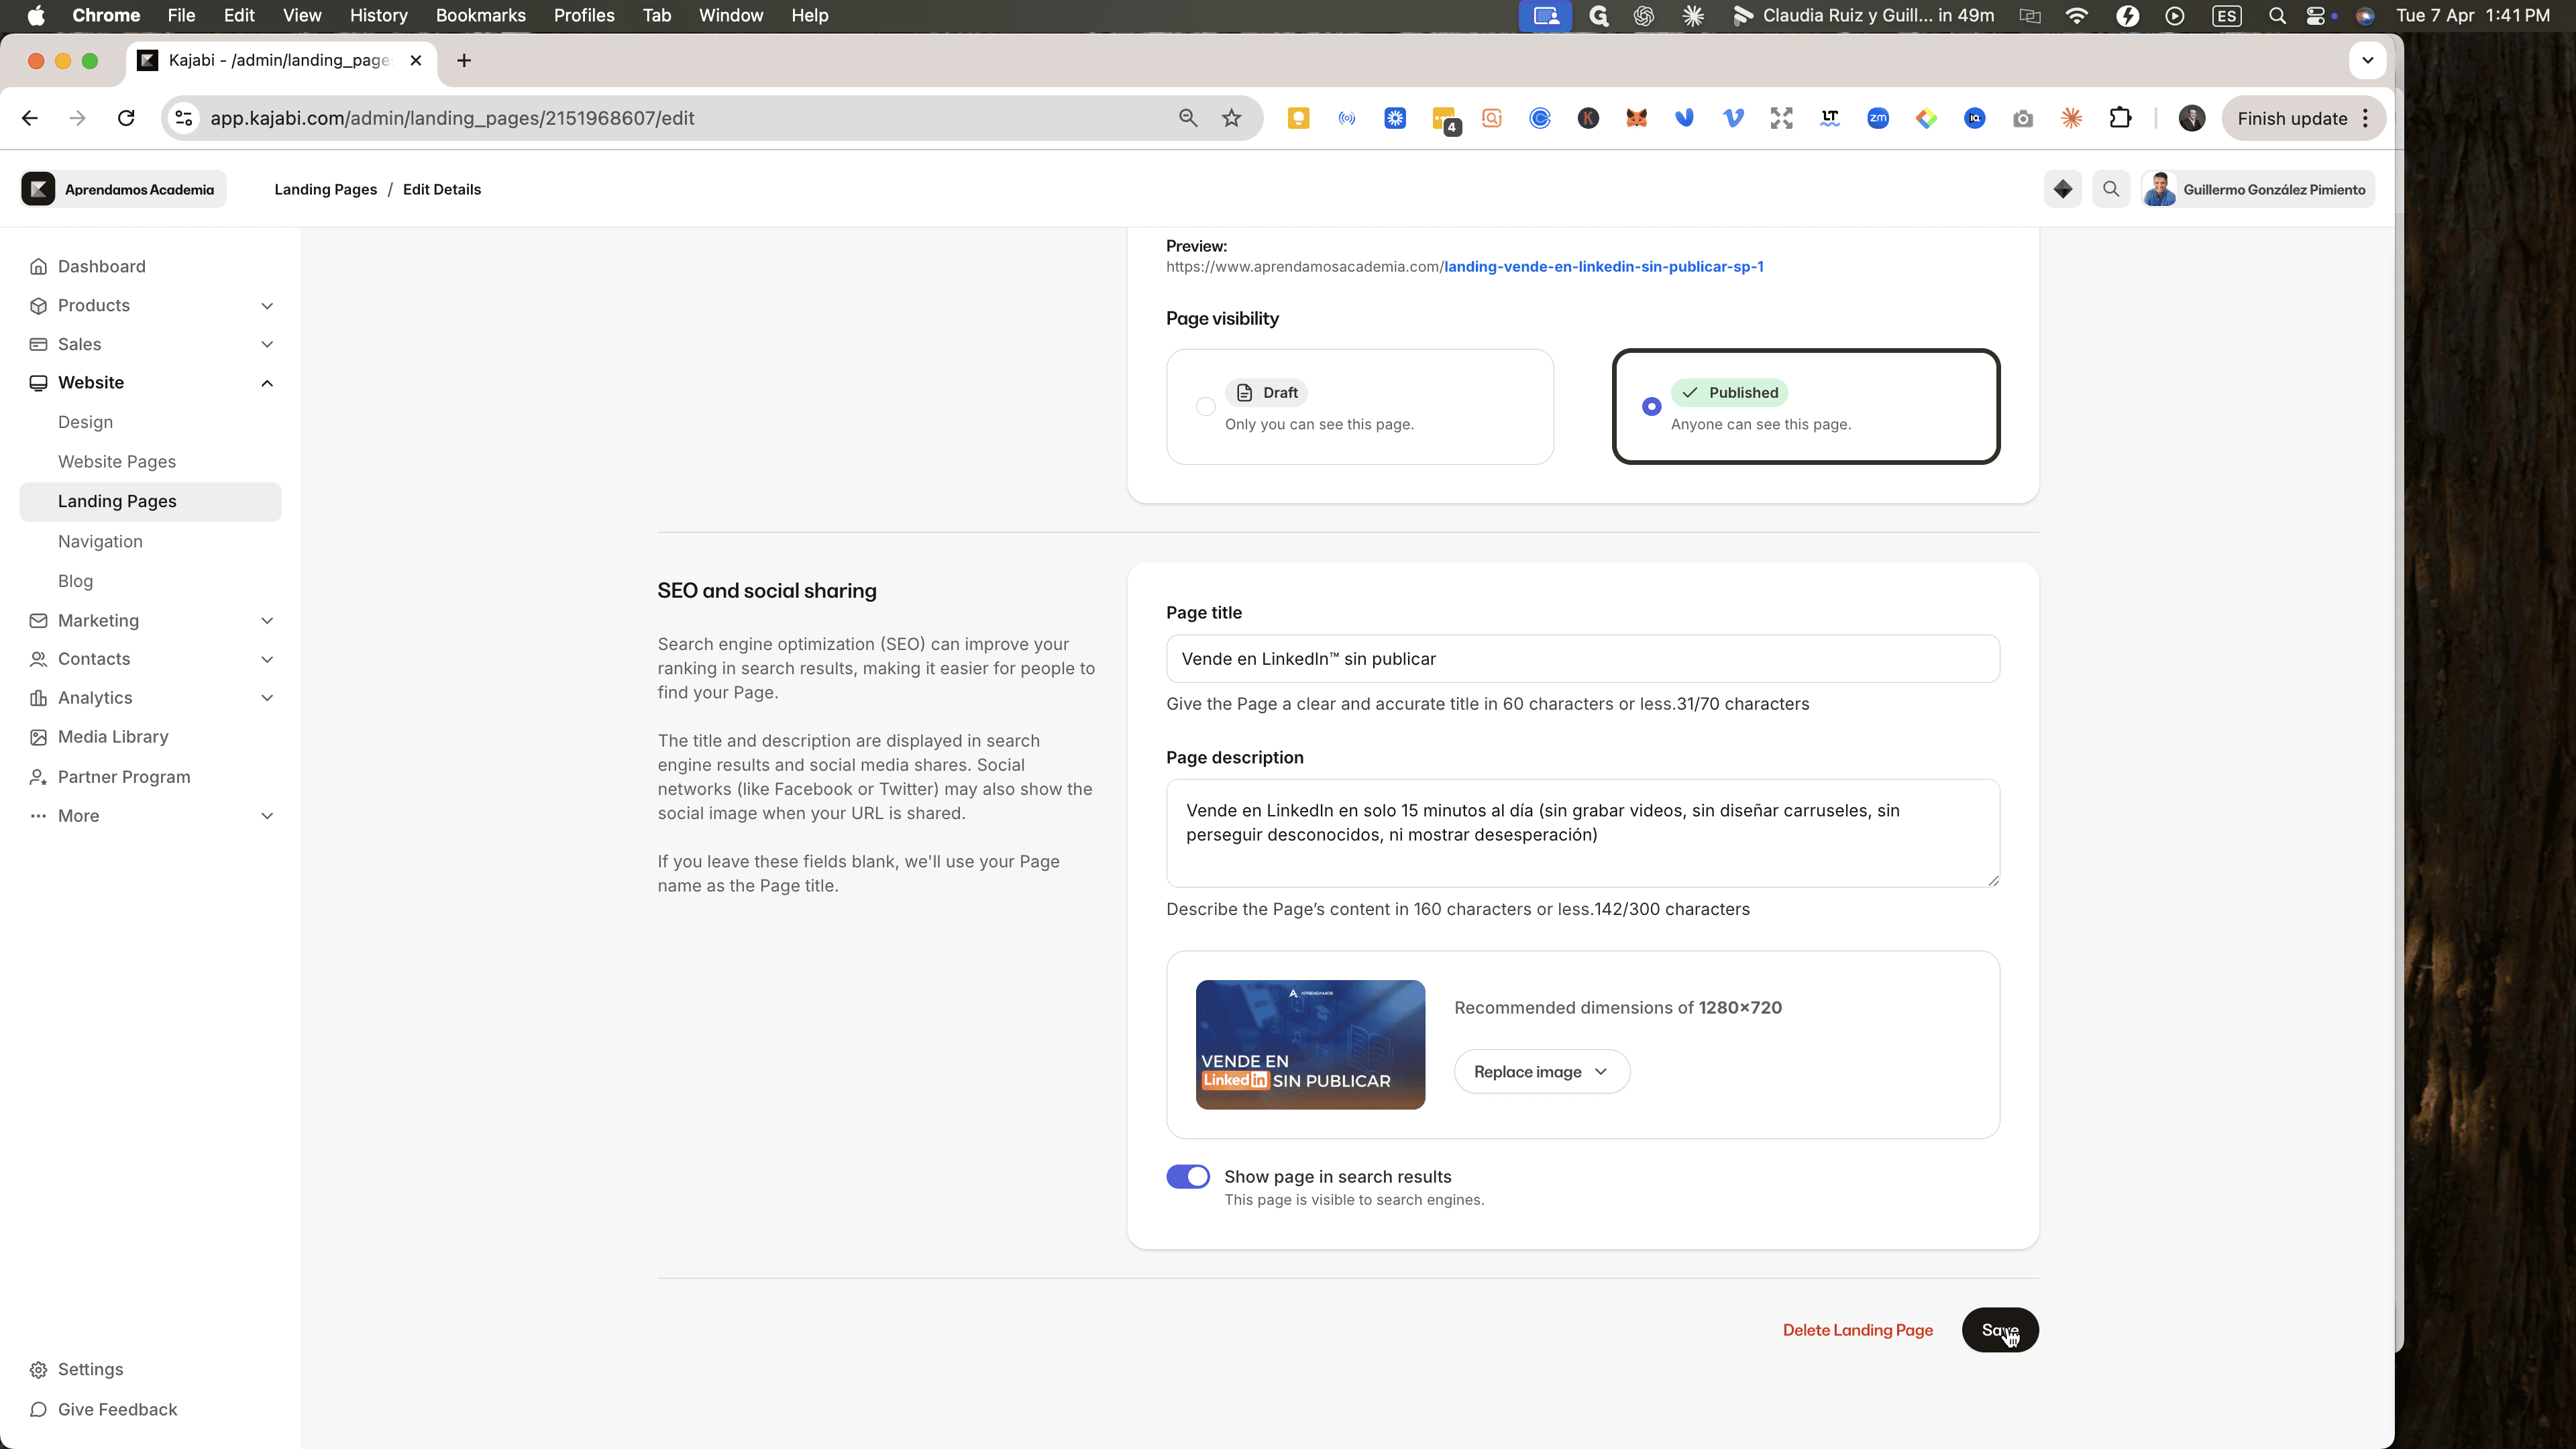
Task: Click Give Feedback speech bubble
Action: coord(38,1409)
